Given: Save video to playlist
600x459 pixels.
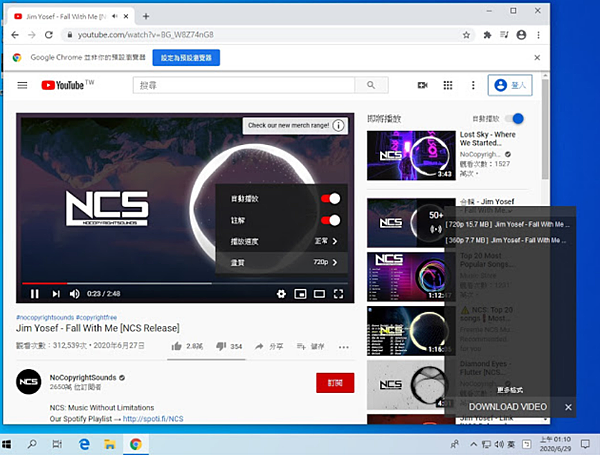Looking at the screenshot, I should tap(310, 347).
